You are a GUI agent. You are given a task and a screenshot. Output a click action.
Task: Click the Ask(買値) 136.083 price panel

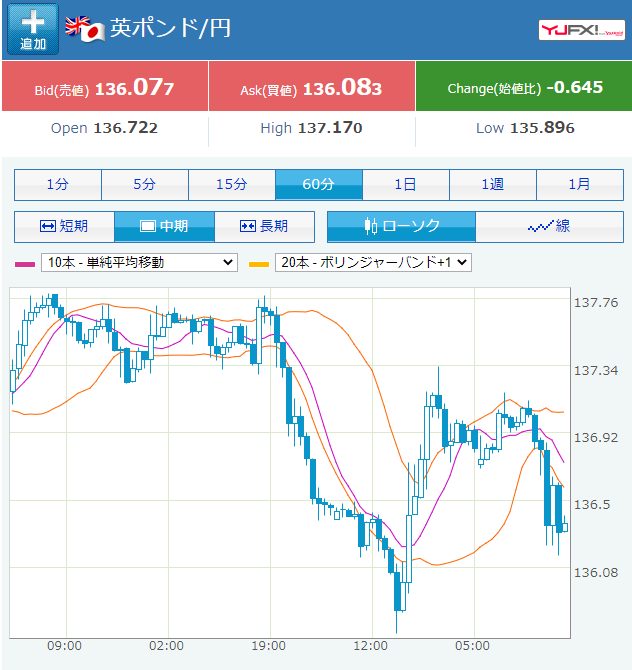click(x=311, y=88)
